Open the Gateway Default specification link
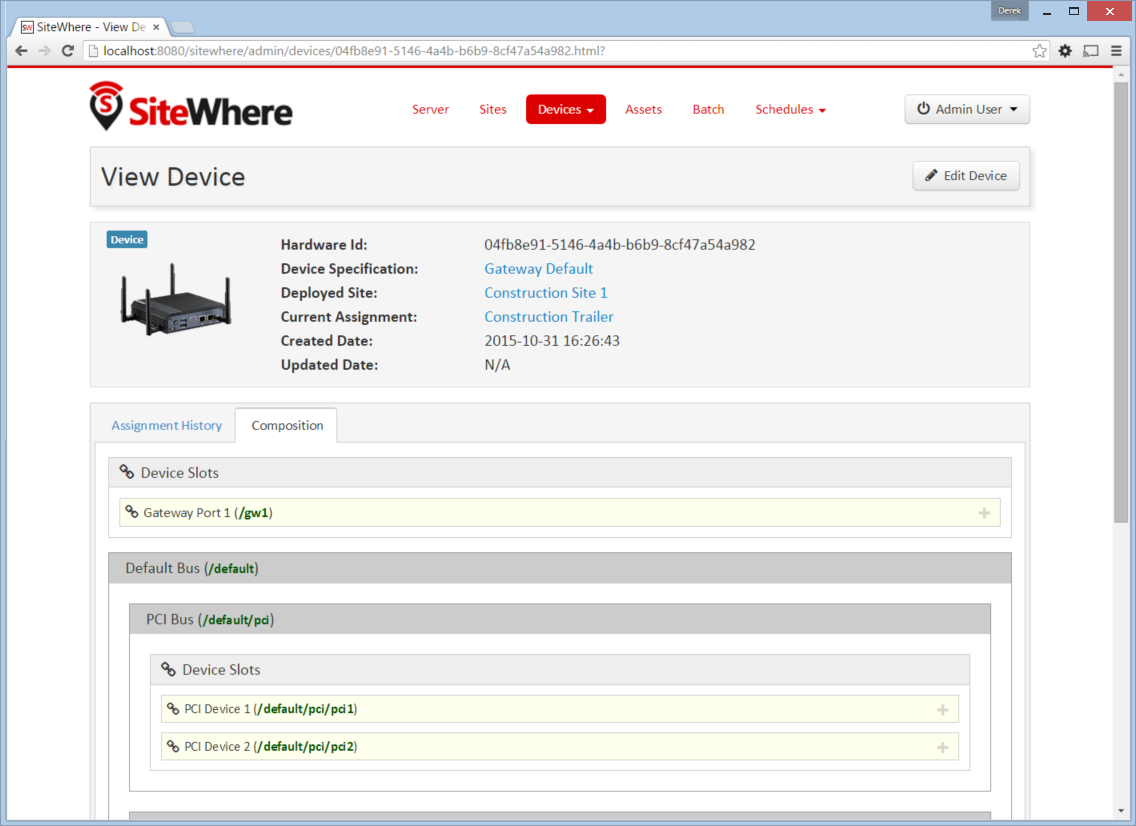Image resolution: width=1136 pixels, height=826 pixels. click(x=538, y=269)
